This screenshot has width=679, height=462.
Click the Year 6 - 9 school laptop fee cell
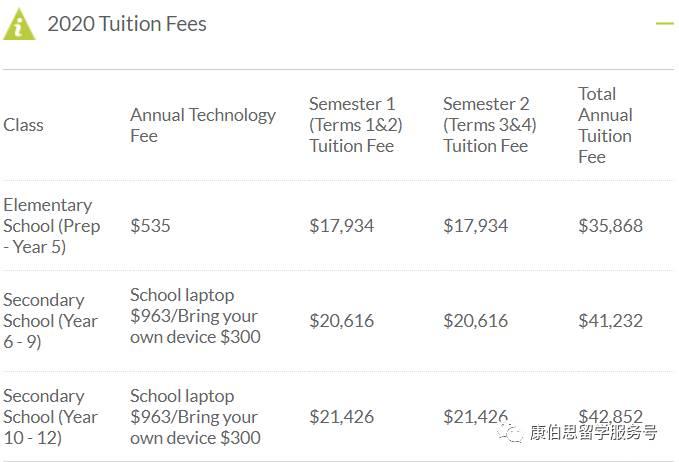coord(195,316)
